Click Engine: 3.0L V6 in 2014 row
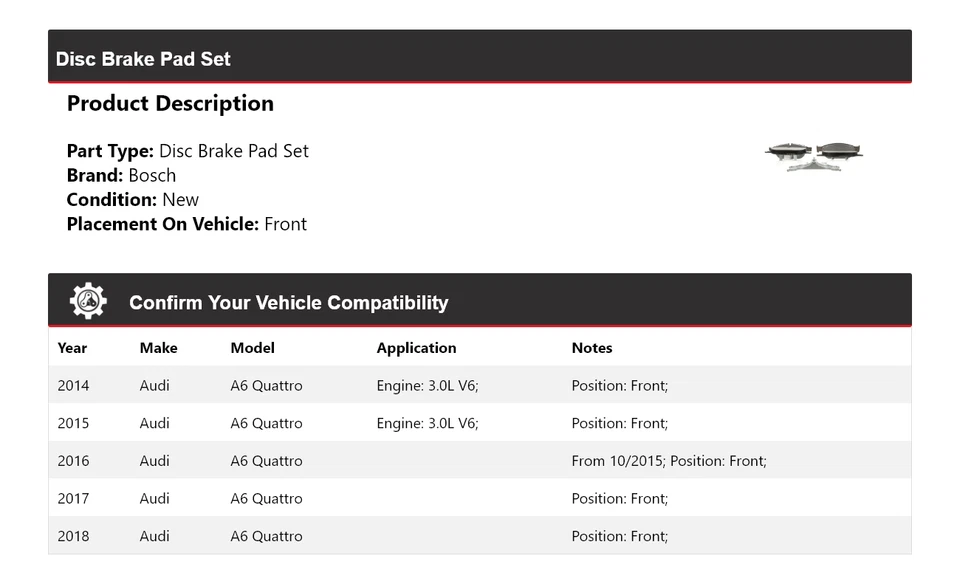960x584 pixels. pyautogui.click(x=427, y=386)
